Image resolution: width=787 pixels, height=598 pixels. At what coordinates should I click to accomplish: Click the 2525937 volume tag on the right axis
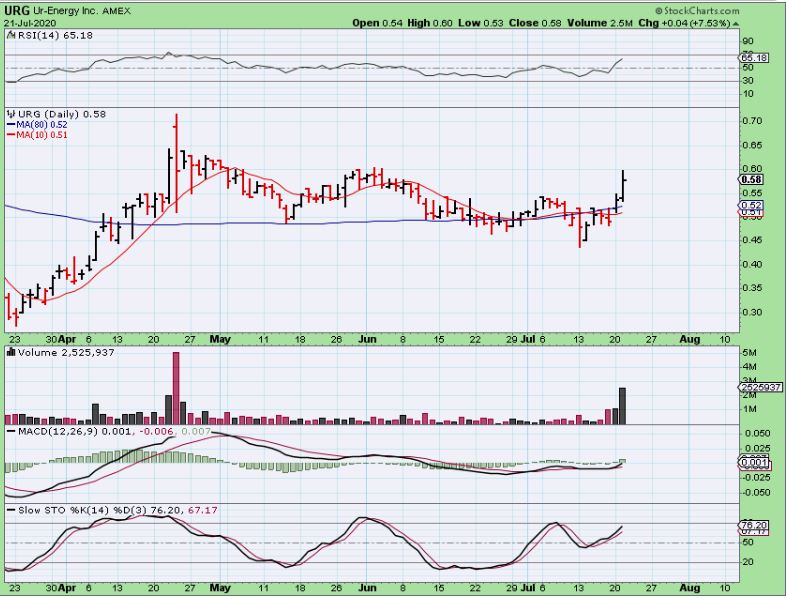761,387
